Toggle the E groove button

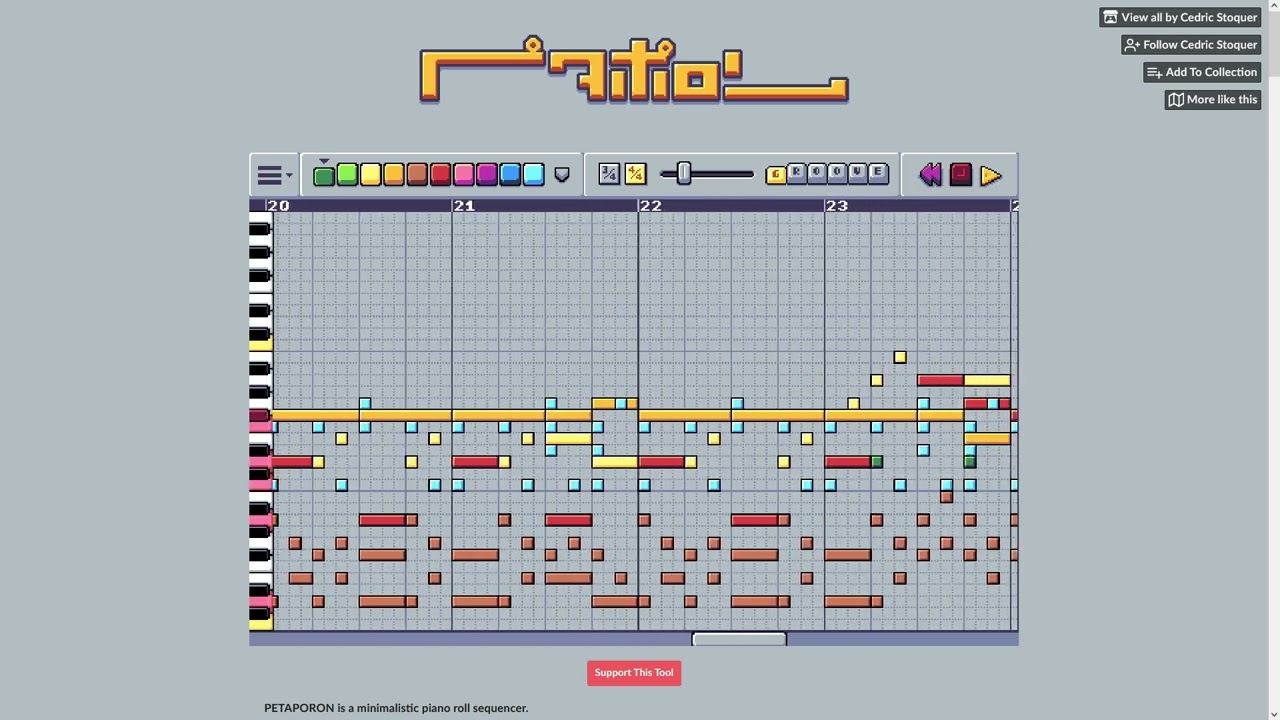[x=878, y=173]
